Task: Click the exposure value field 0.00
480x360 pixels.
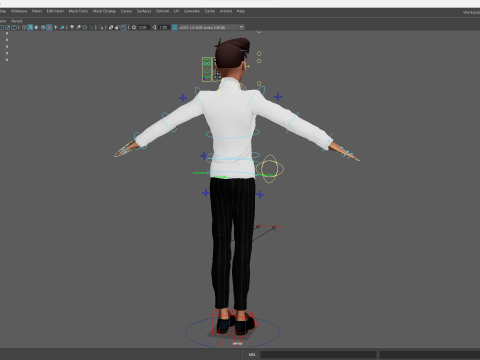Action: point(143,27)
